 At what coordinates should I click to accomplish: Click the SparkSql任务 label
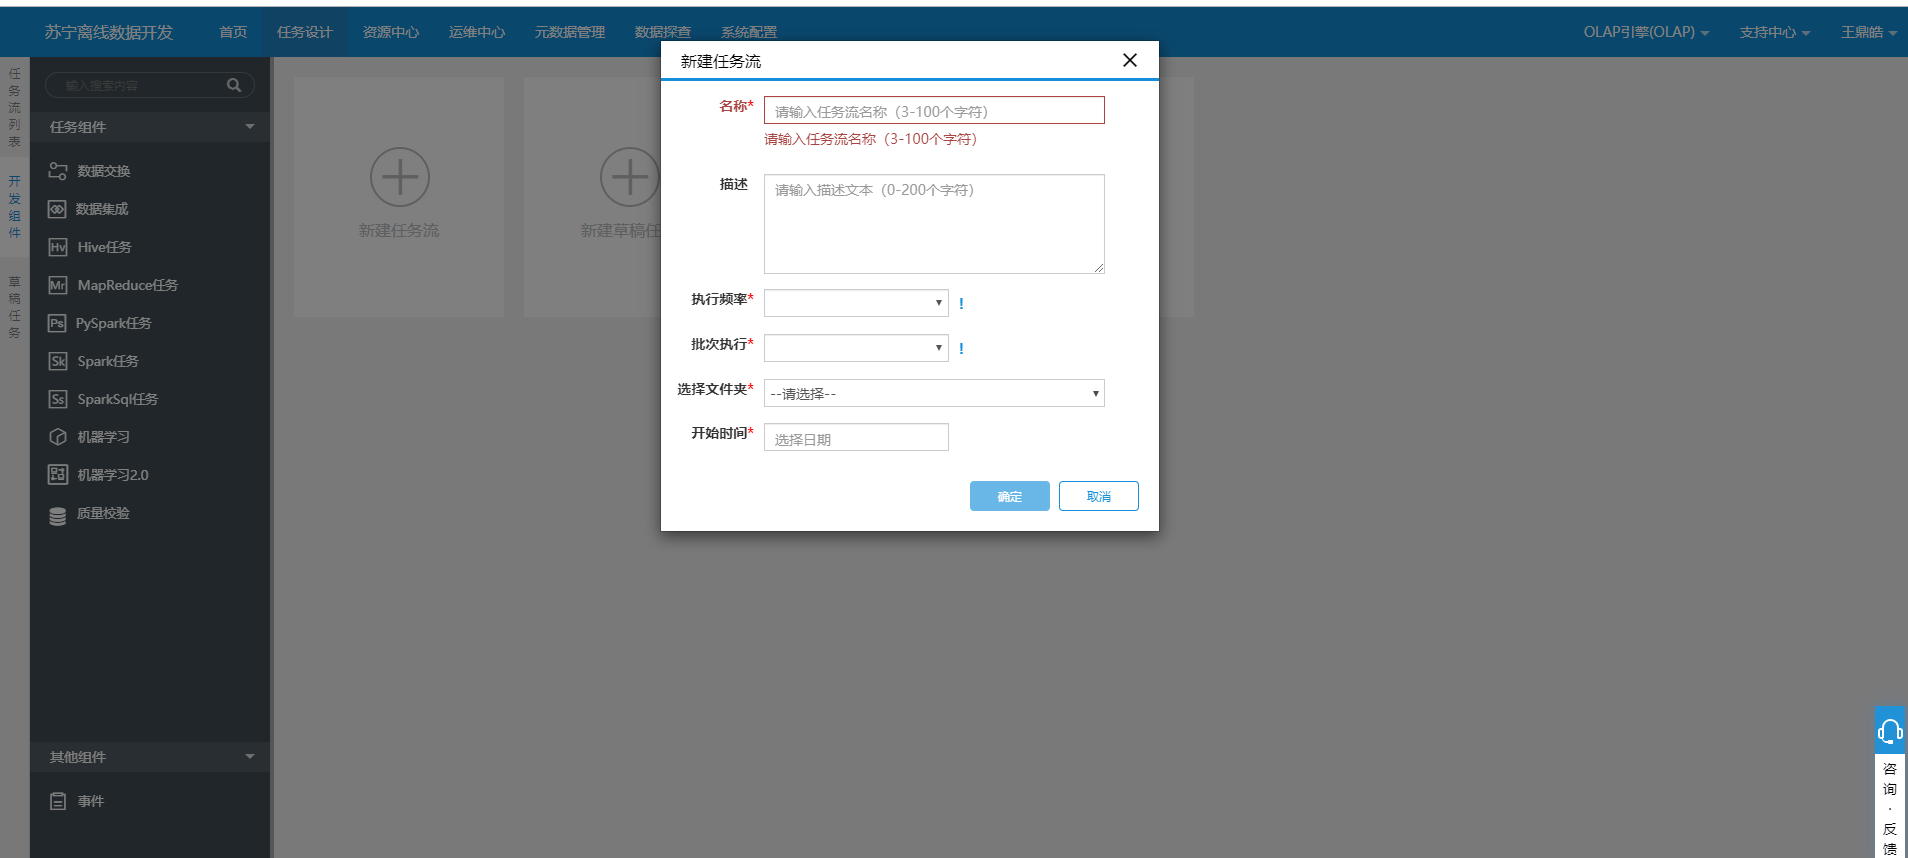click(118, 399)
